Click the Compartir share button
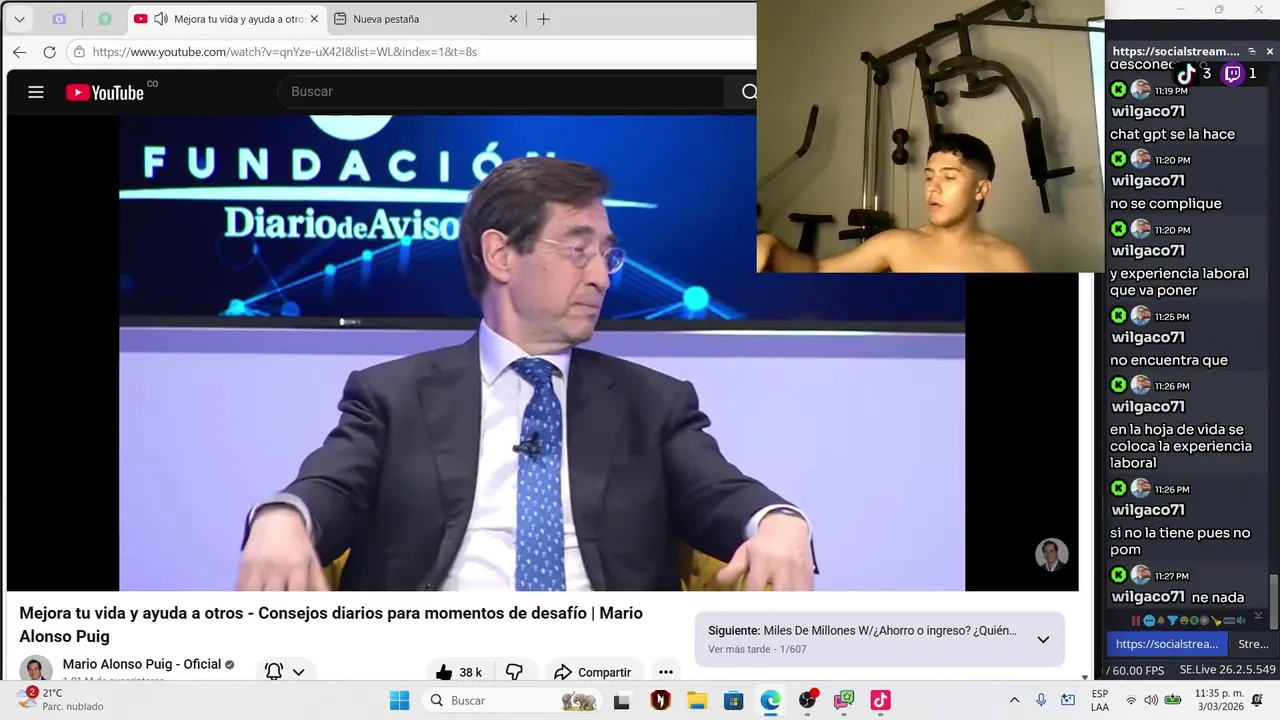1280x720 pixels. click(x=592, y=672)
